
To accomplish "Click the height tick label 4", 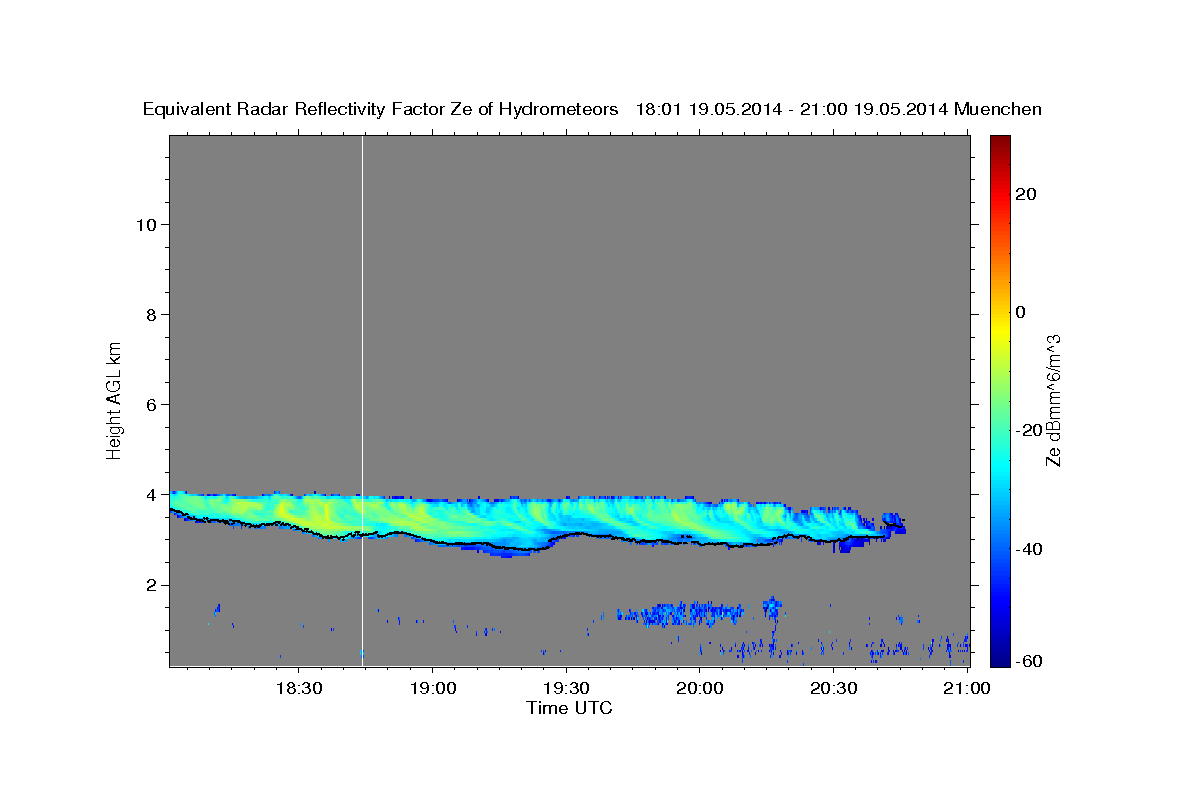I will [151, 494].
